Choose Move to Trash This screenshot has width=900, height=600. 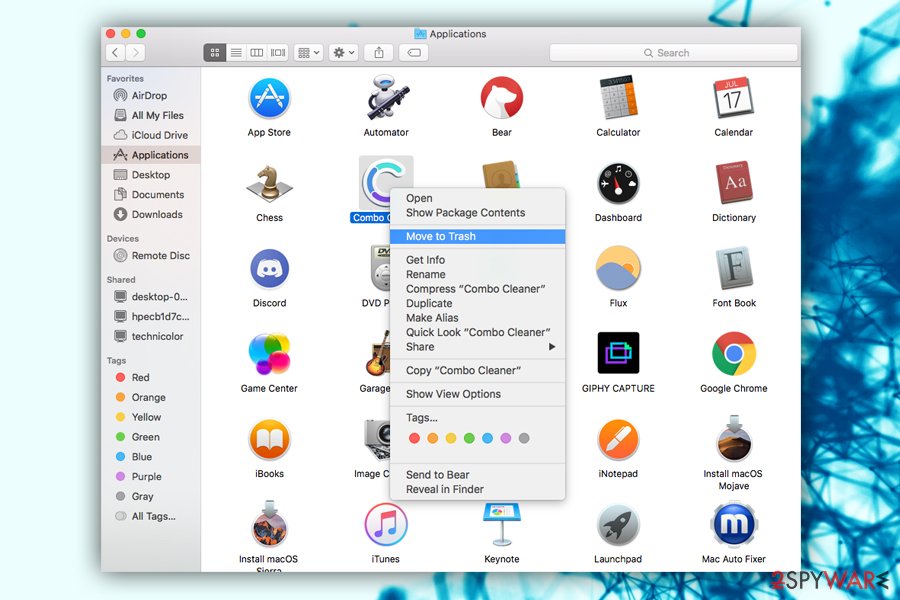tap(477, 236)
